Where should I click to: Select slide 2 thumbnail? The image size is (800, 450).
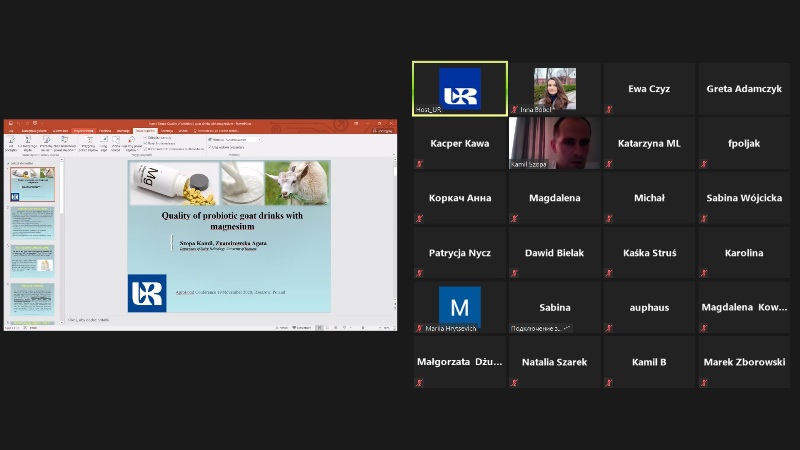(x=33, y=223)
